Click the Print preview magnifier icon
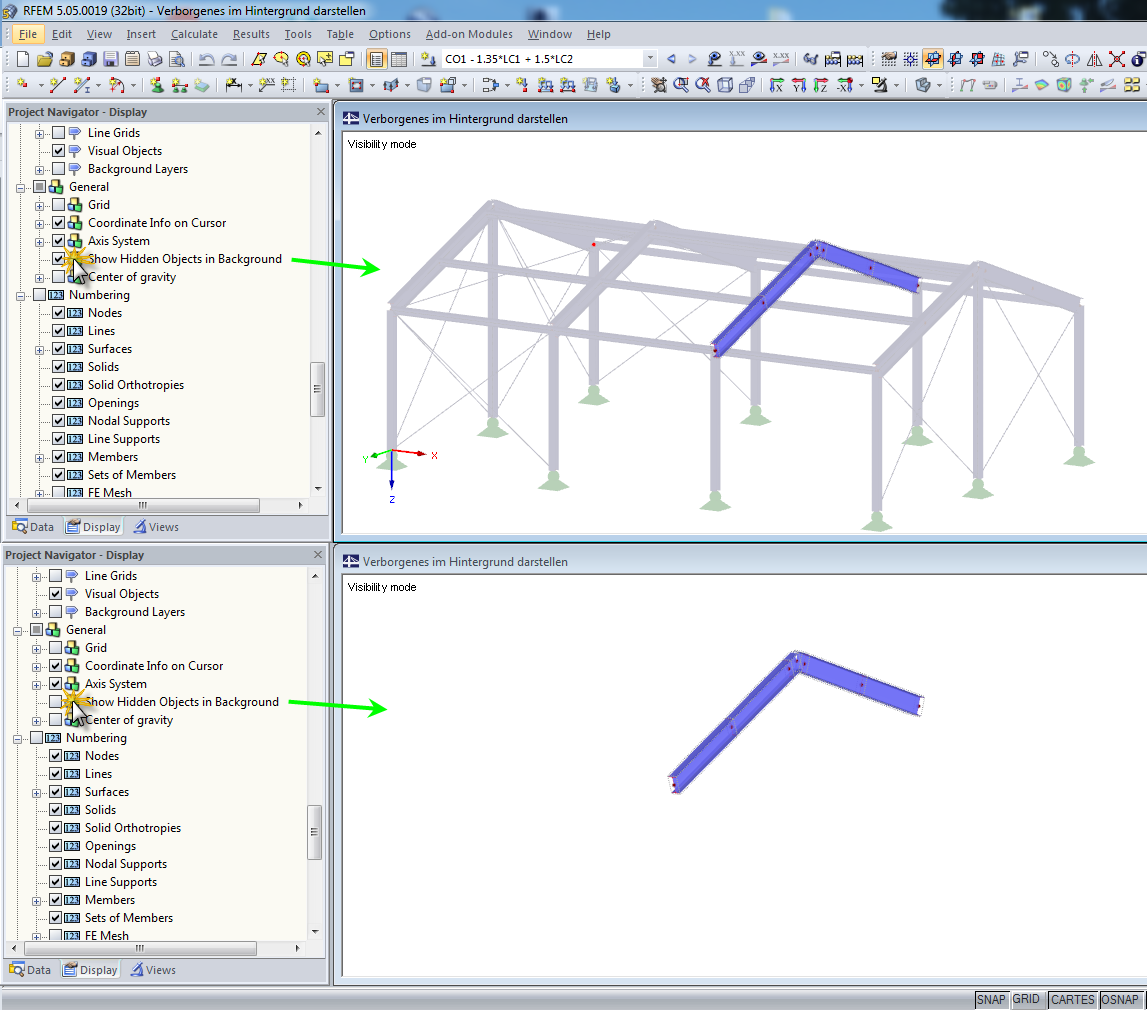The height and width of the screenshot is (1010, 1147). [176, 59]
